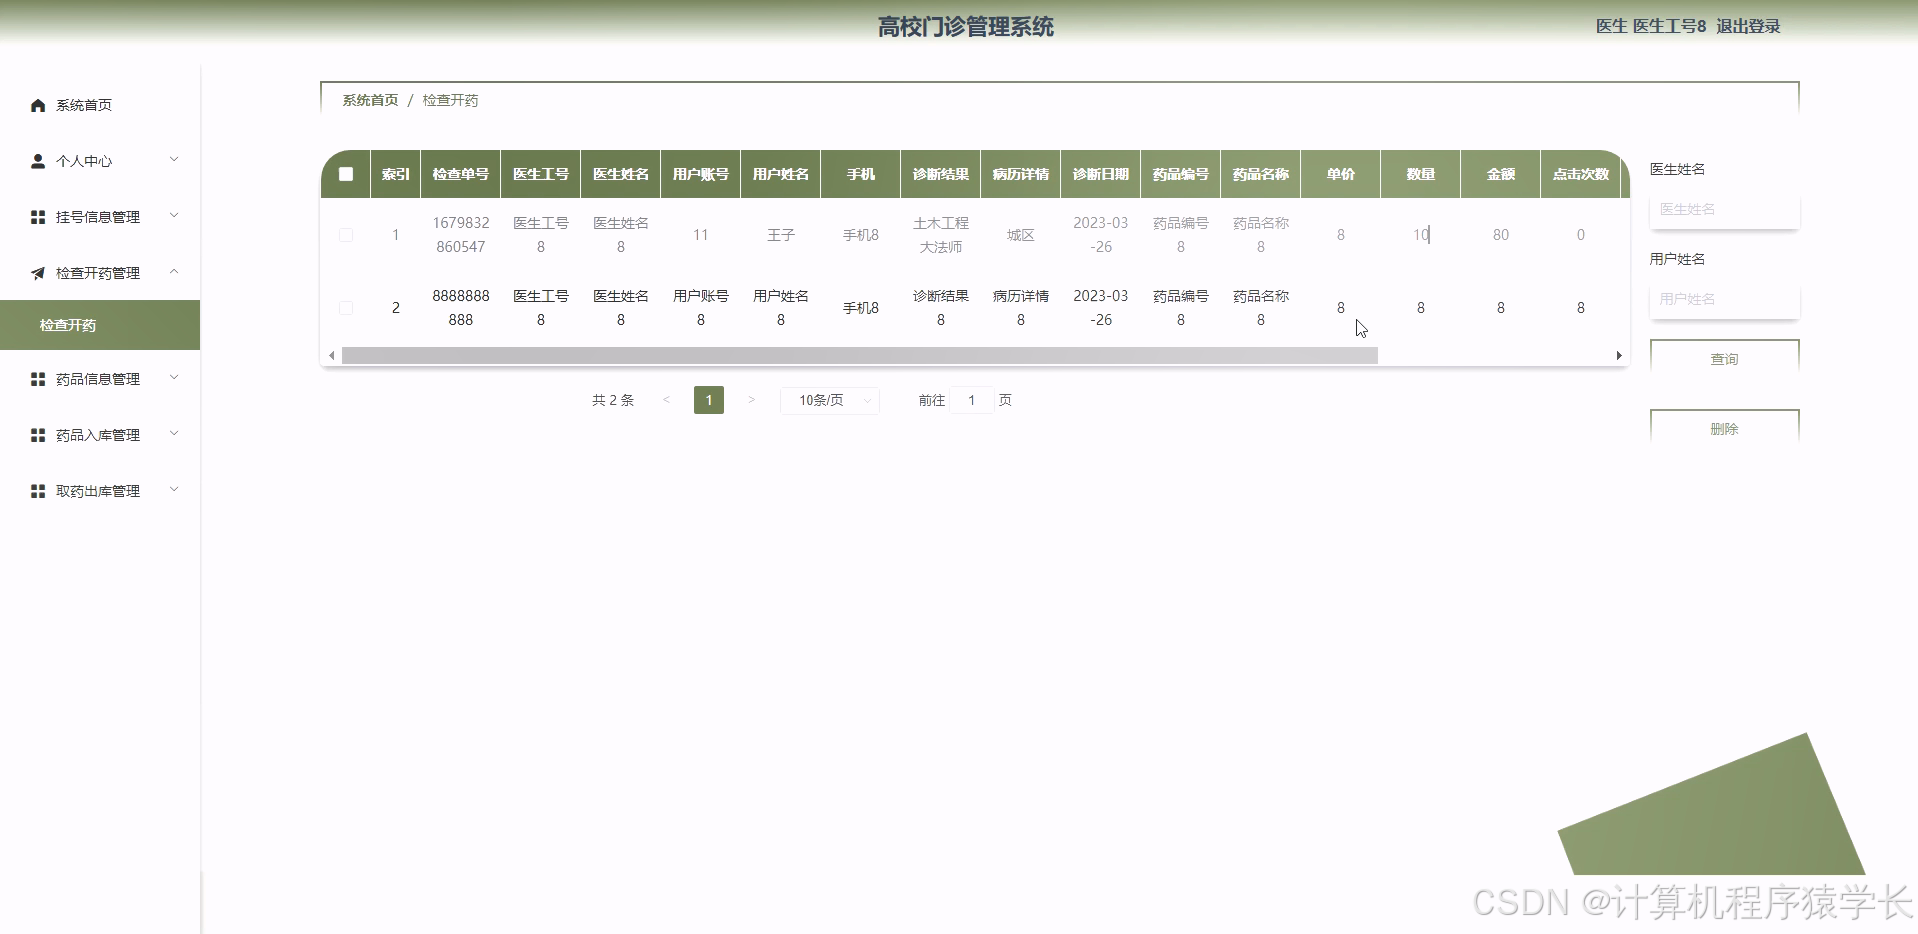Click the 单价 column header
Viewport: 1918px width, 934px height.
point(1341,174)
